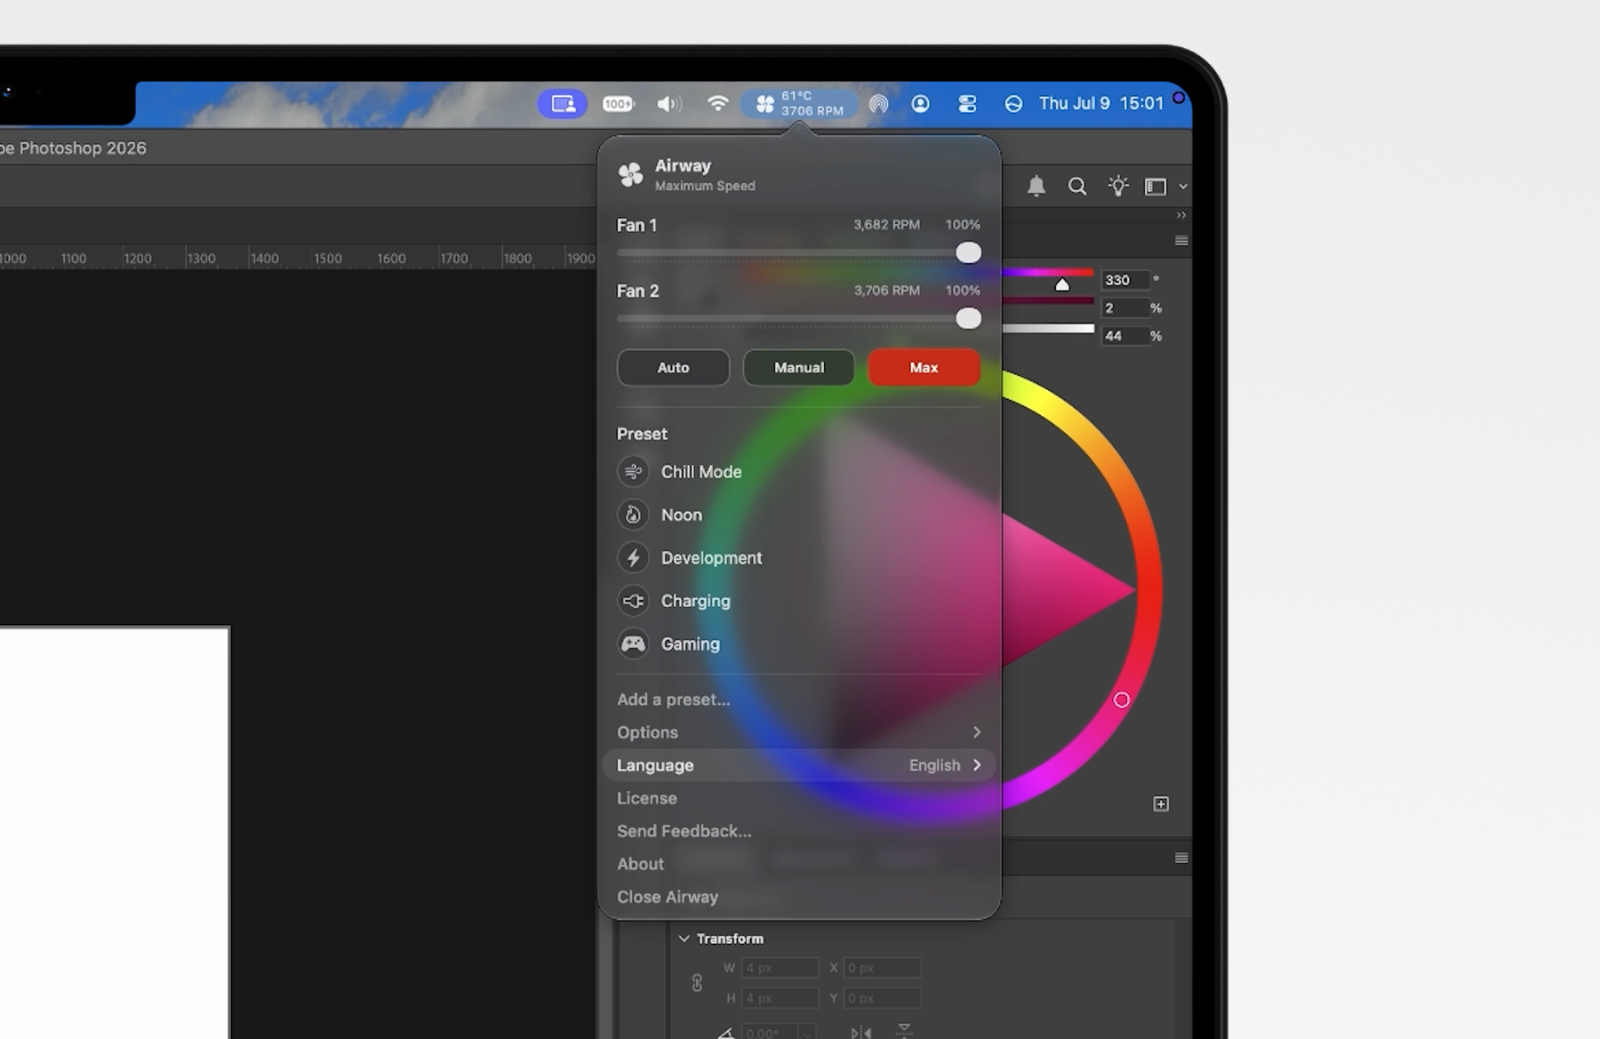Open the user account icon in the menu bar
This screenshot has width=1600, height=1039.
920,104
